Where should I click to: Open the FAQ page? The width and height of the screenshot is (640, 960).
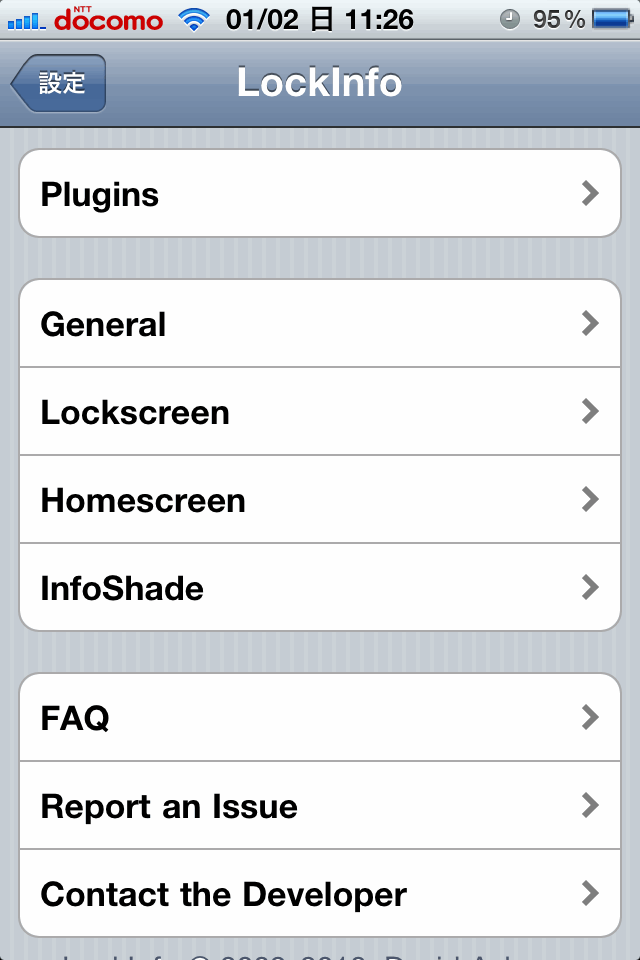point(320,718)
